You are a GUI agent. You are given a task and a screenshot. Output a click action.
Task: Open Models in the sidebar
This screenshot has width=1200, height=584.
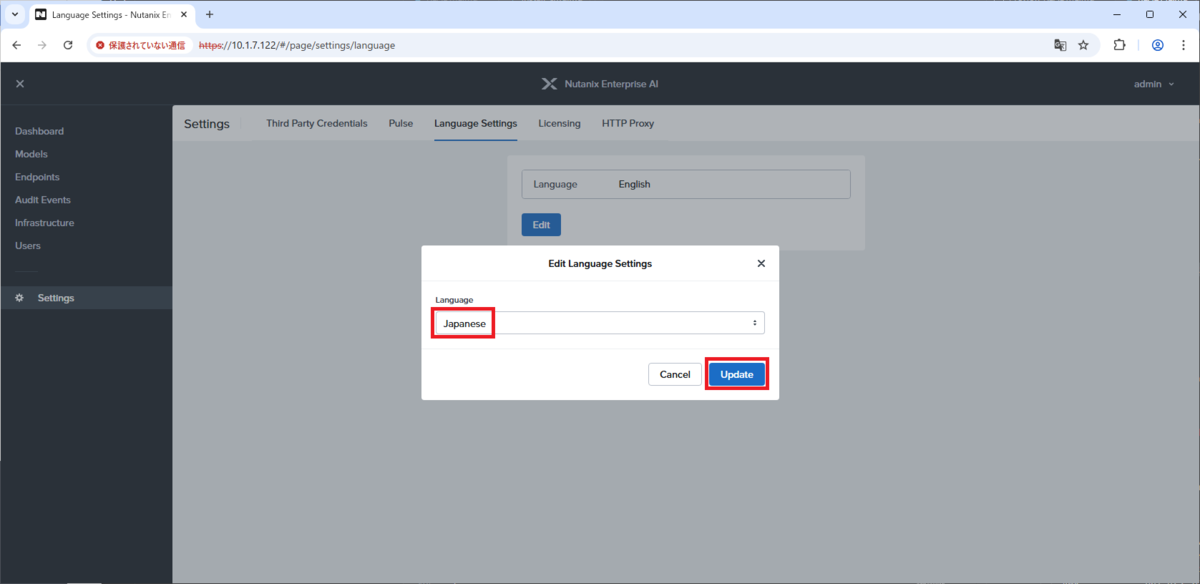coord(31,154)
